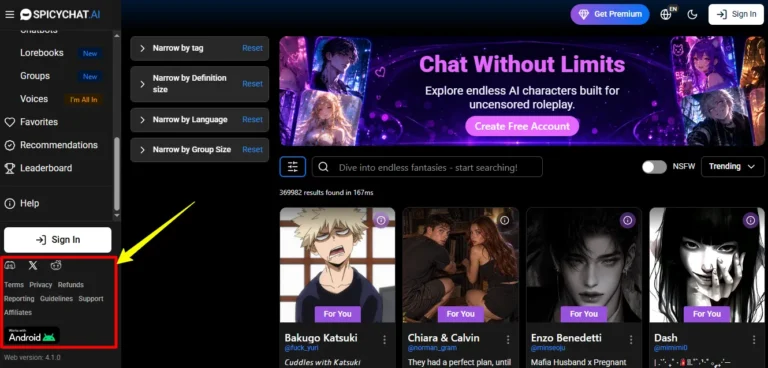Image resolution: width=768 pixels, height=368 pixels.
Task: Open the Affiliates link
Action: pos(18,312)
